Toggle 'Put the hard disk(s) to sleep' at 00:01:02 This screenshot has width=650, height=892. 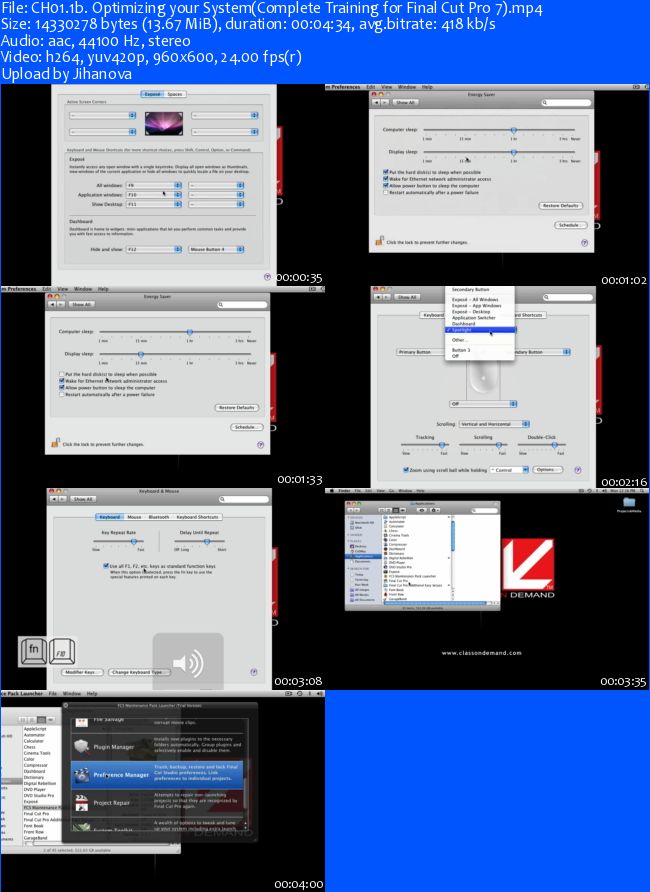point(386,172)
